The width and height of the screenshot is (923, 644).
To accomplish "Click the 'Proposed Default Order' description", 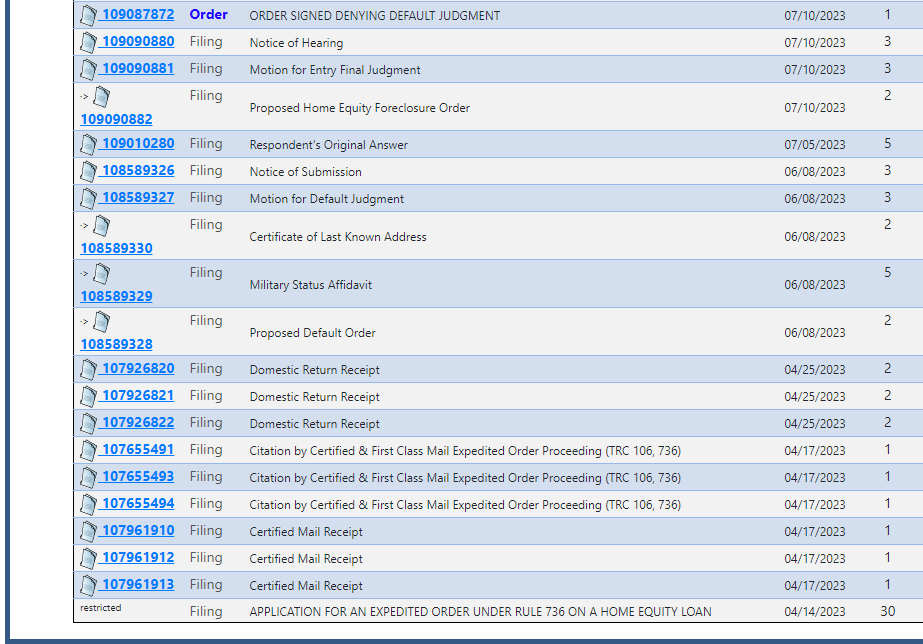I will (313, 333).
